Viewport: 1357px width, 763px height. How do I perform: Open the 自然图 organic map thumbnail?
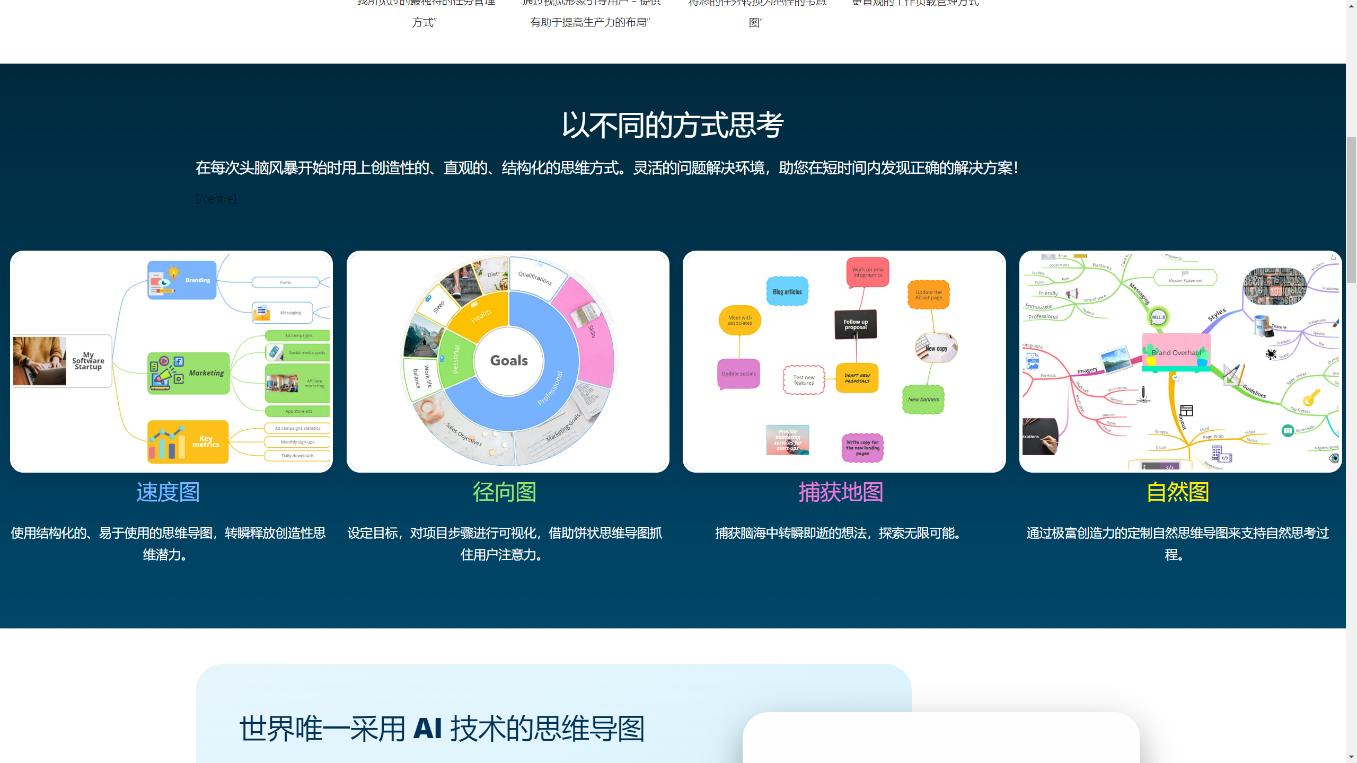coord(1180,361)
